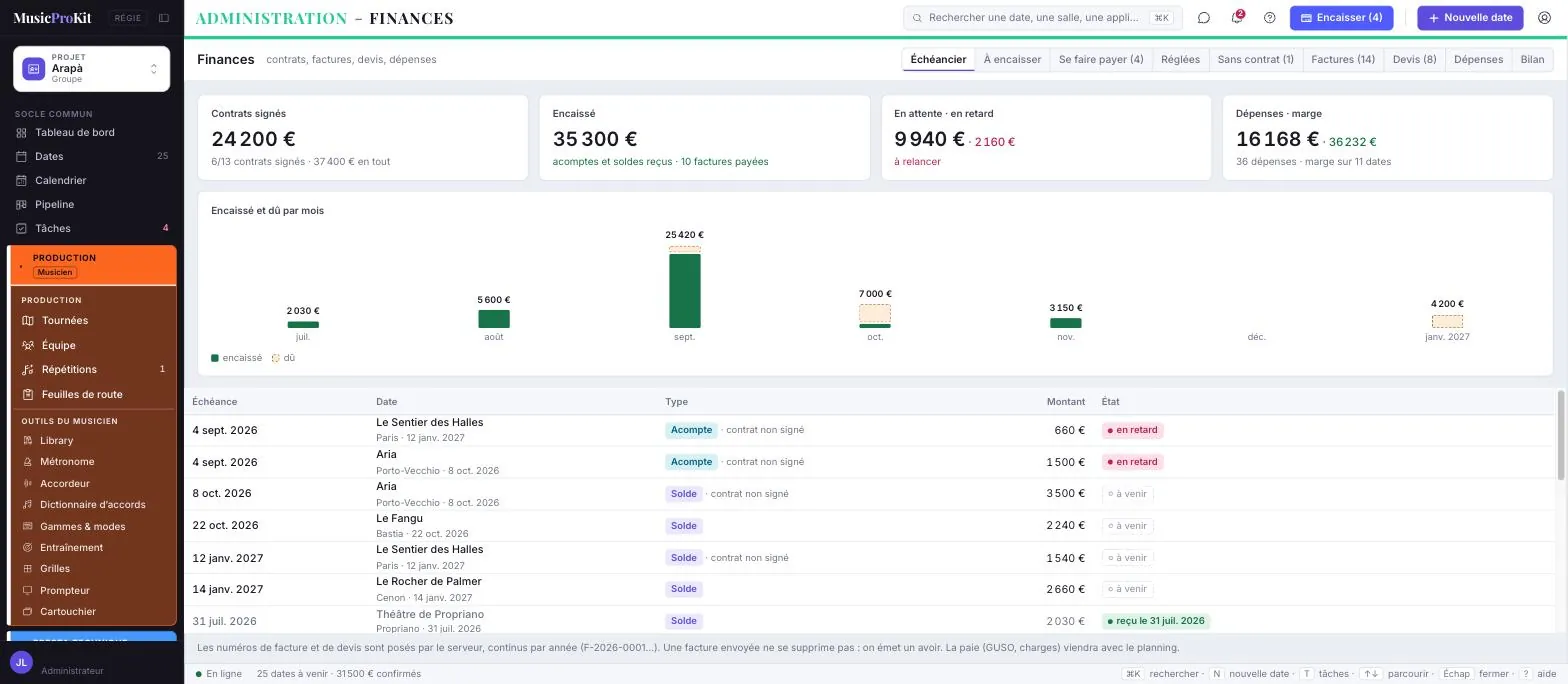Open the chat messages icon

[x=1204, y=18]
